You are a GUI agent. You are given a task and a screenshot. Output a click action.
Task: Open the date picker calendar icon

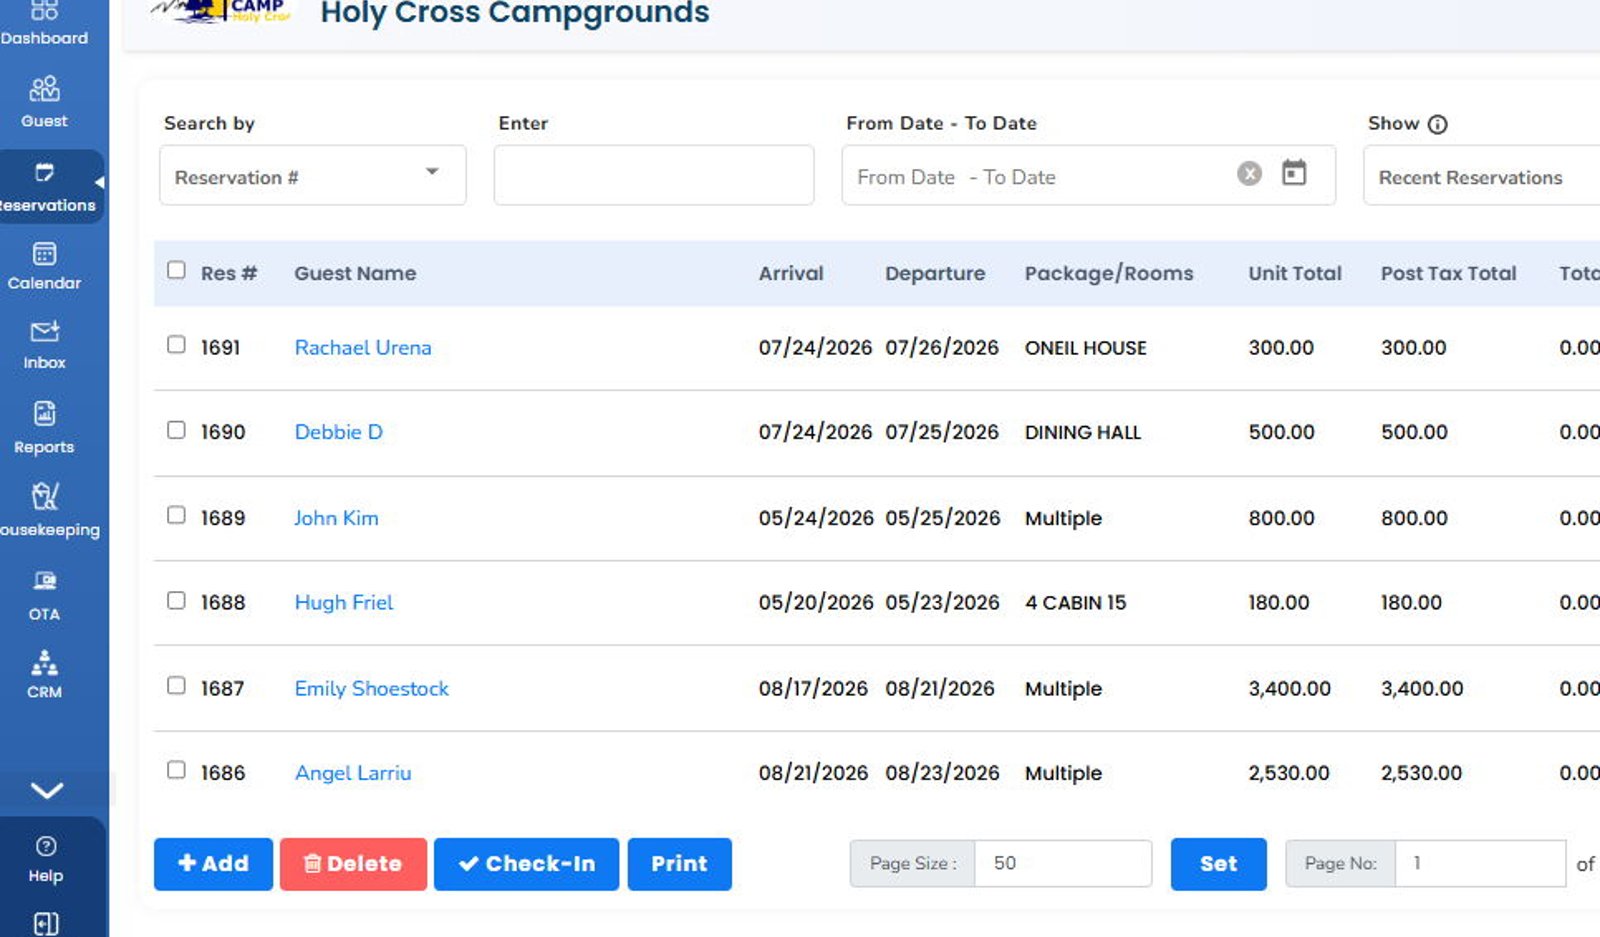point(1294,173)
